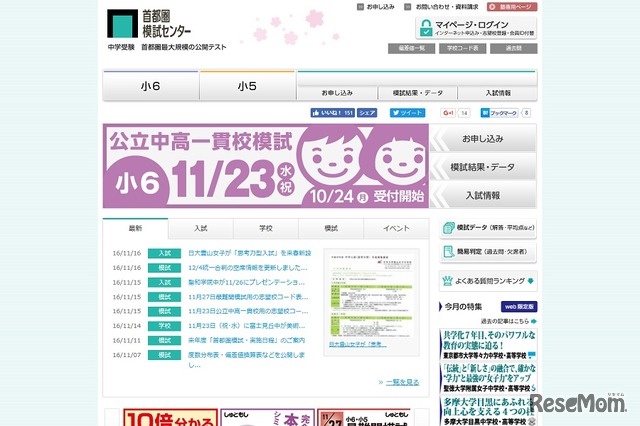
Task: Click the 11/27 小6・小5 promo banner at bottom
Action: point(364,417)
